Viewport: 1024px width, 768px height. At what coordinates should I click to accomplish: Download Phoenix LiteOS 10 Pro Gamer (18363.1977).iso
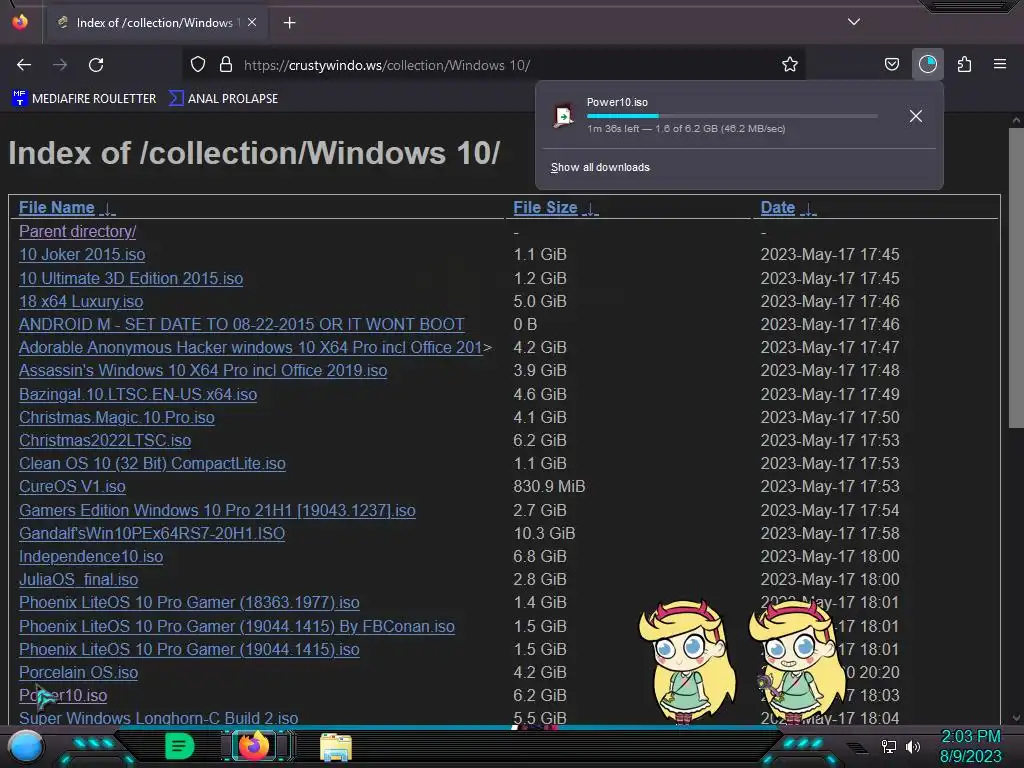click(189, 602)
